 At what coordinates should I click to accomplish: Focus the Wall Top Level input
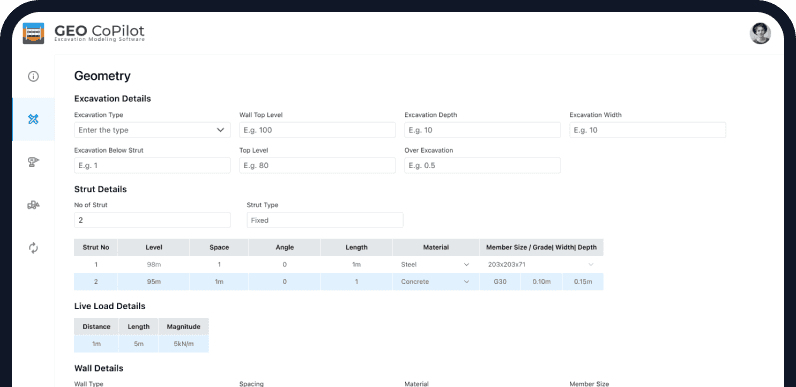[x=317, y=130]
